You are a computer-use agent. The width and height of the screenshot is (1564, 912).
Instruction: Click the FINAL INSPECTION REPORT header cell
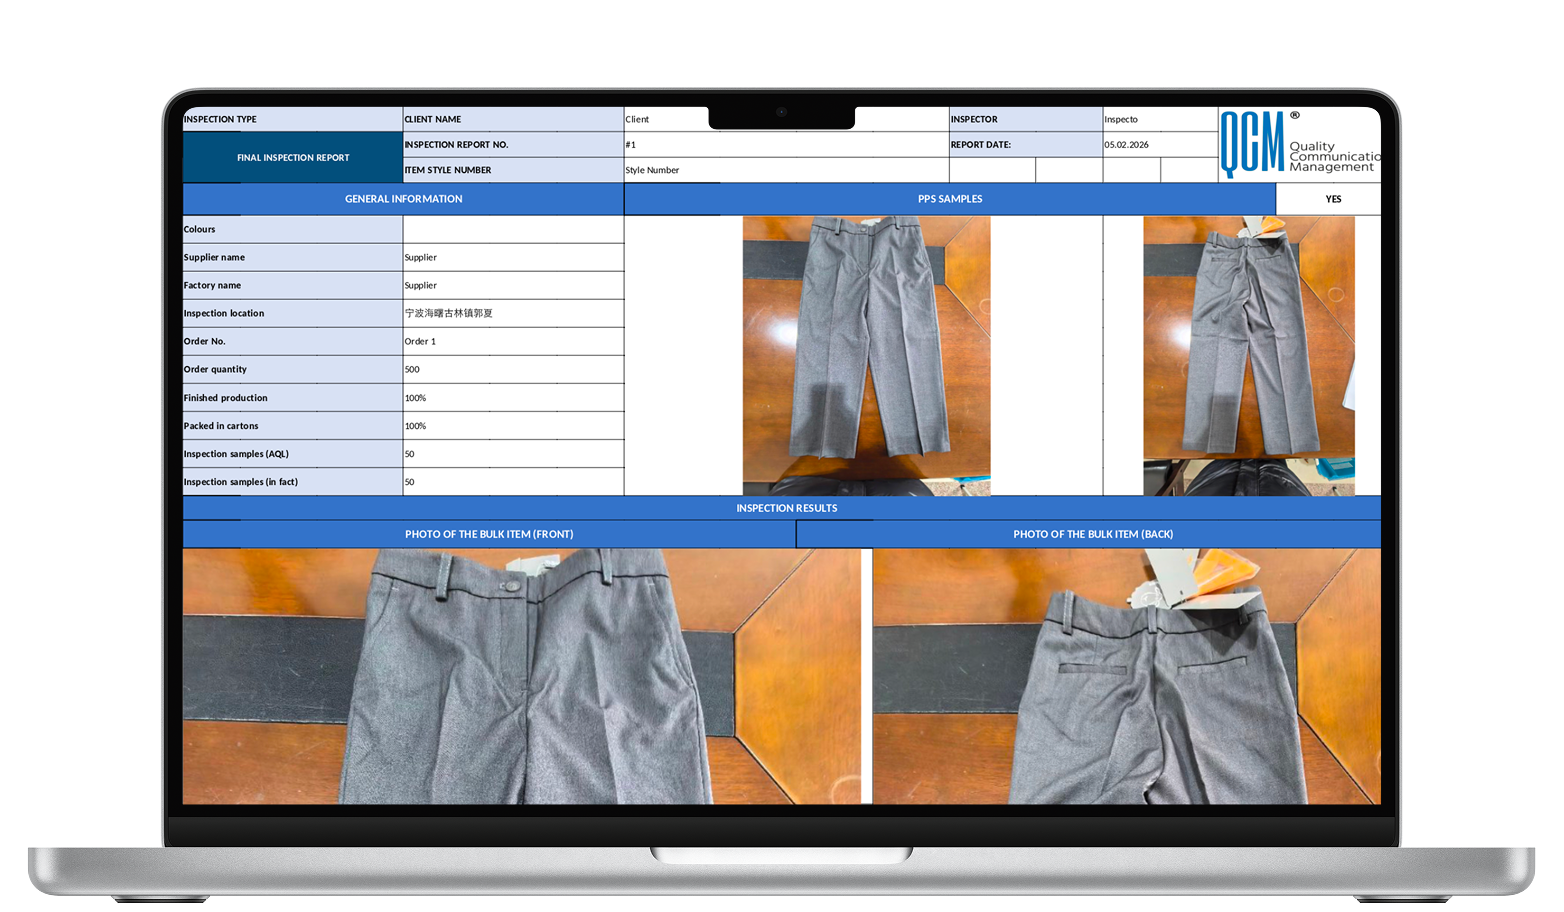click(292, 157)
